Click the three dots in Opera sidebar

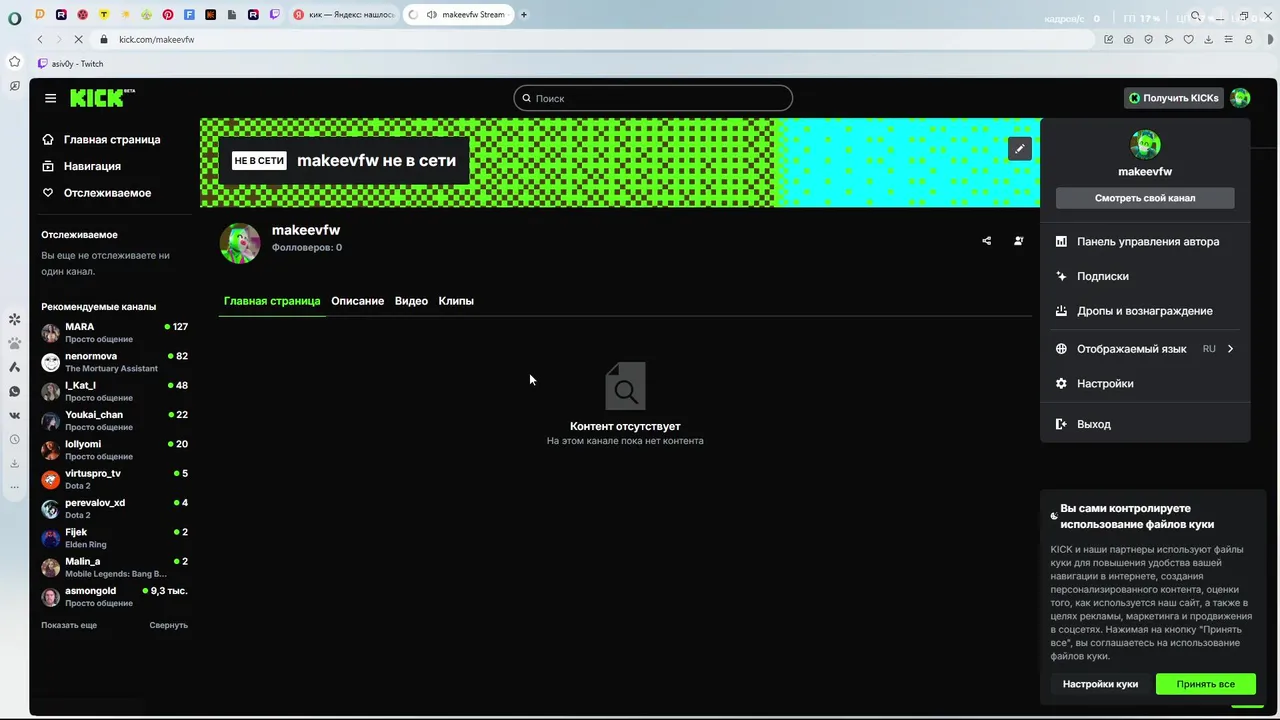tap(14, 487)
